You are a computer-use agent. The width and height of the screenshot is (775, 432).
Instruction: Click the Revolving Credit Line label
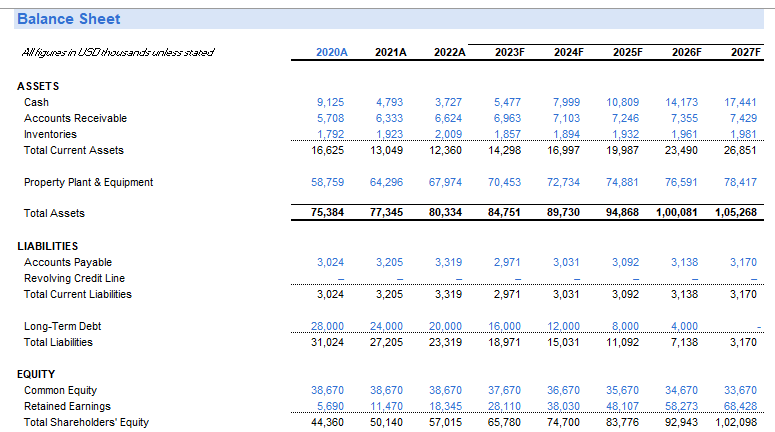click(74, 278)
